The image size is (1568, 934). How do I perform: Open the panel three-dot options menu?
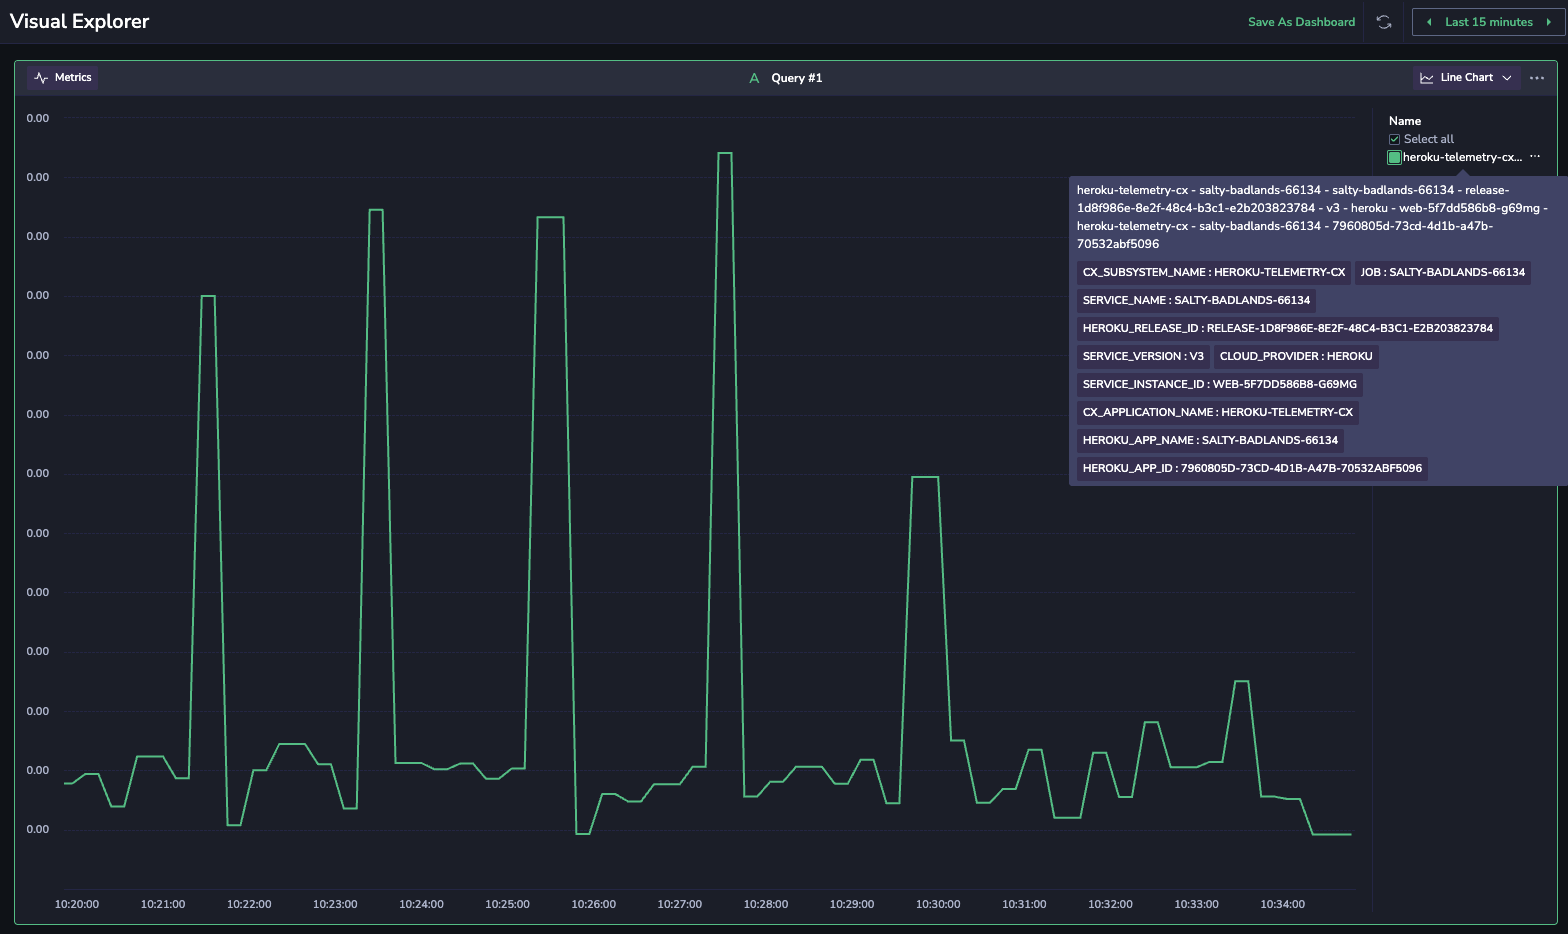point(1537,78)
